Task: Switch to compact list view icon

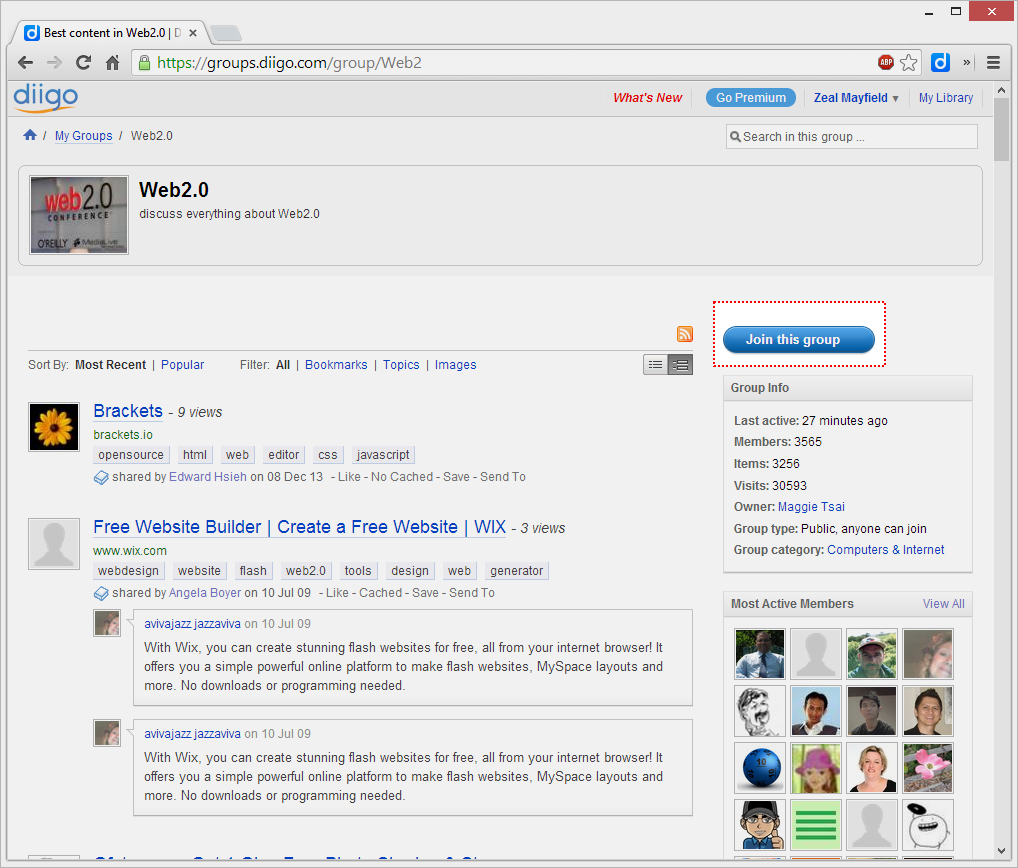Action: pos(656,365)
